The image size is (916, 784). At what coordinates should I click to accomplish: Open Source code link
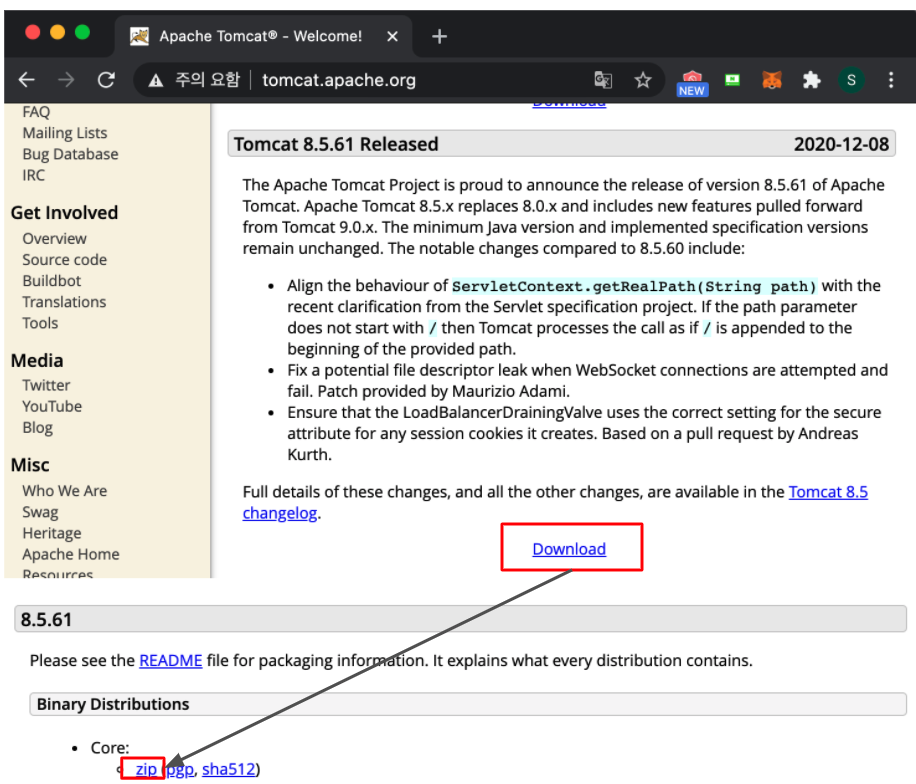(64, 260)
